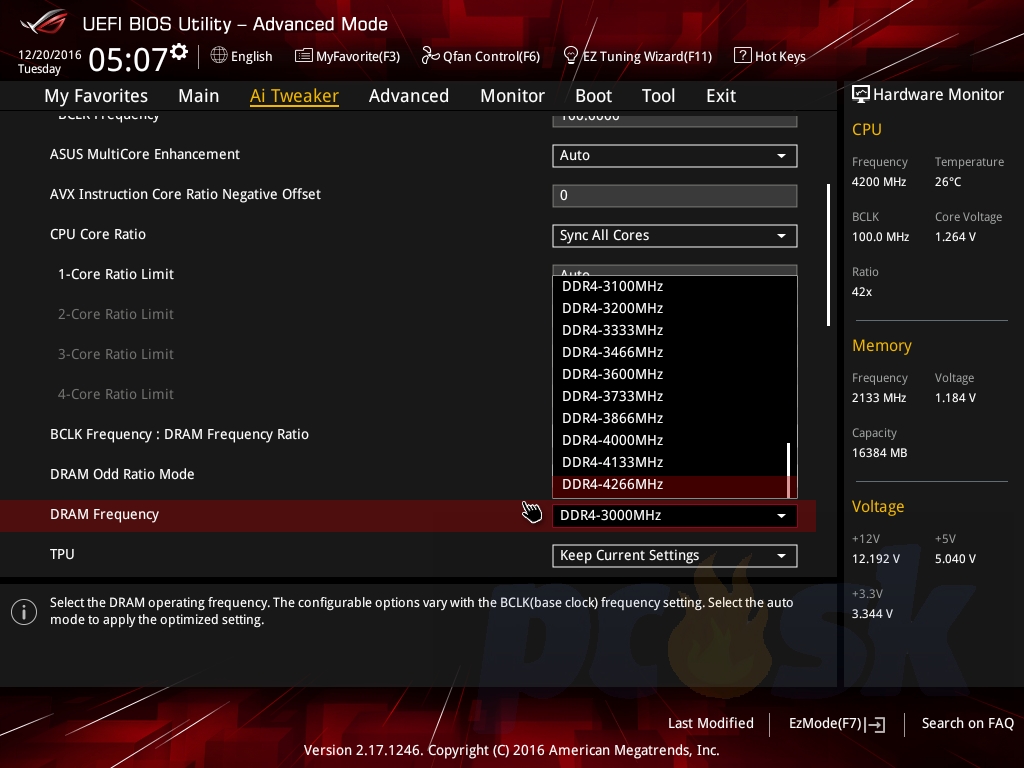Click the main settings page scrollbar
Image resolution: width=1024 pixels, height=768 pixels.
(828, 255)
